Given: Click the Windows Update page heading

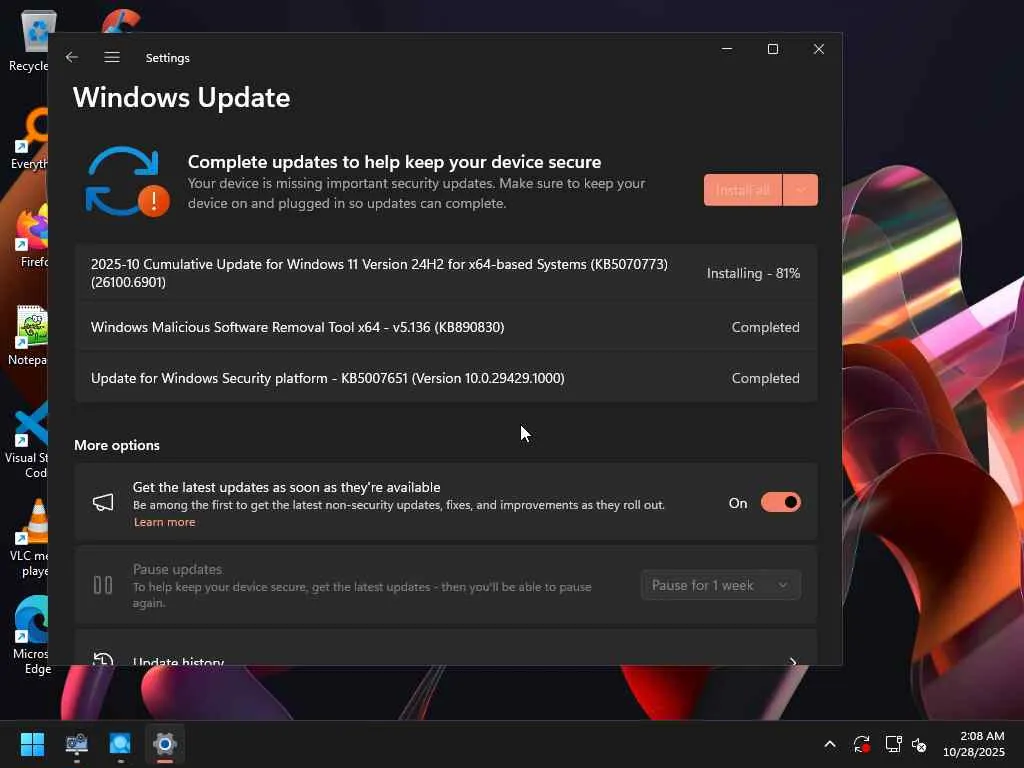Looking at the screenshot, I should tap(182, 97).
